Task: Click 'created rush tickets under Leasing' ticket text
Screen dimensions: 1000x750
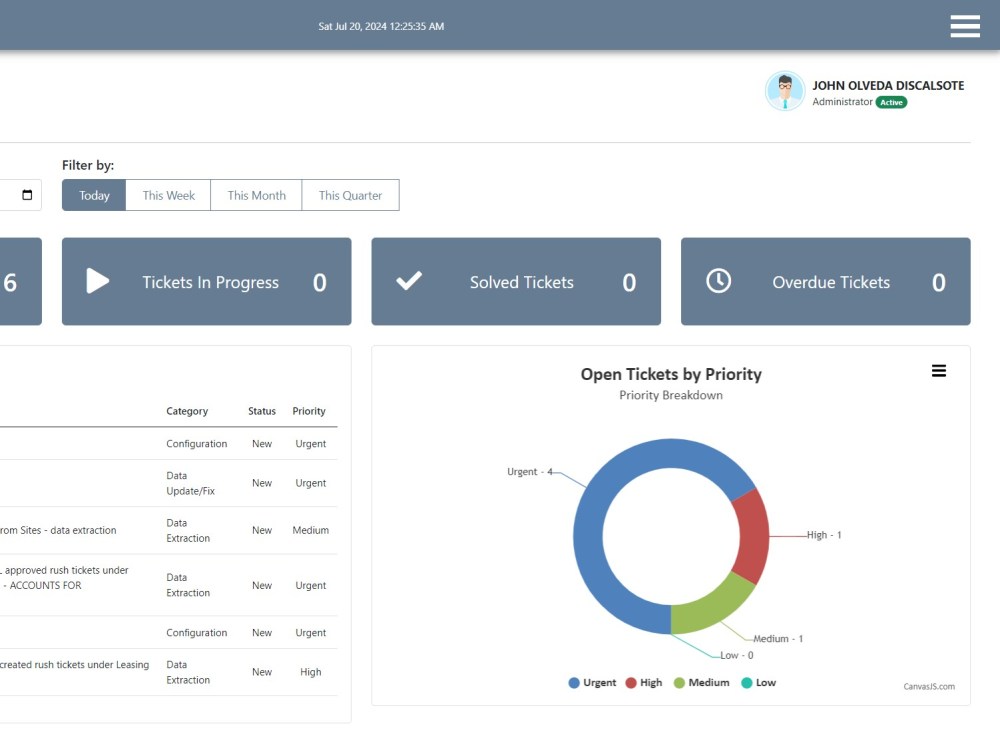Action: click(x=75, y=665)
